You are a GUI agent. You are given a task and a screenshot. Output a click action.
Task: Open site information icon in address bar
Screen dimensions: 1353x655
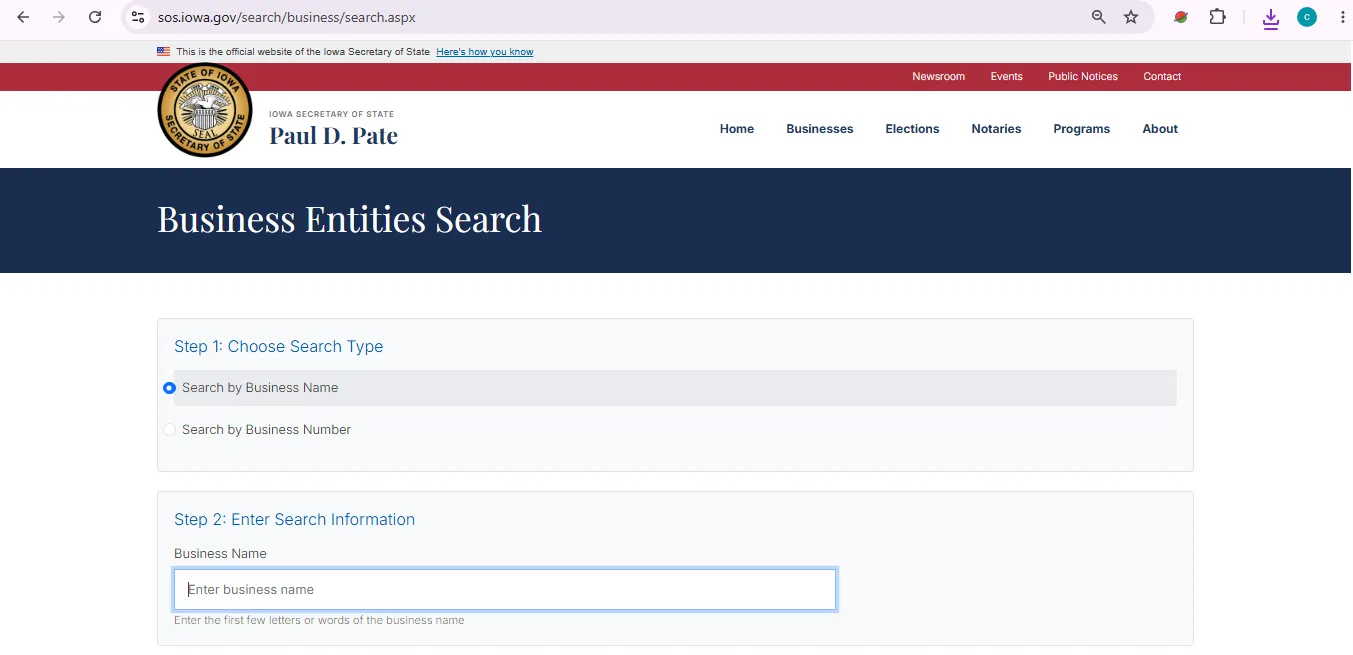(x=139, y=17)
